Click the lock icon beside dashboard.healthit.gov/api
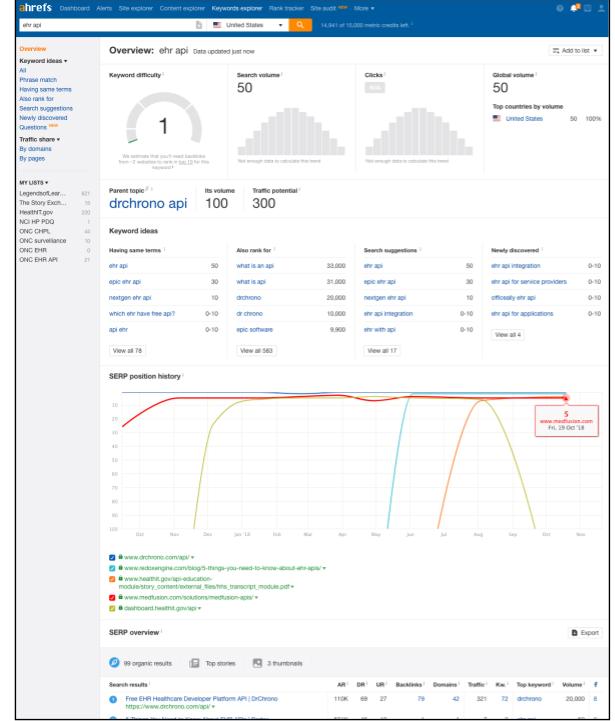Image resolution: width=615 pixels, height=721 pixels. coord(121,608)
